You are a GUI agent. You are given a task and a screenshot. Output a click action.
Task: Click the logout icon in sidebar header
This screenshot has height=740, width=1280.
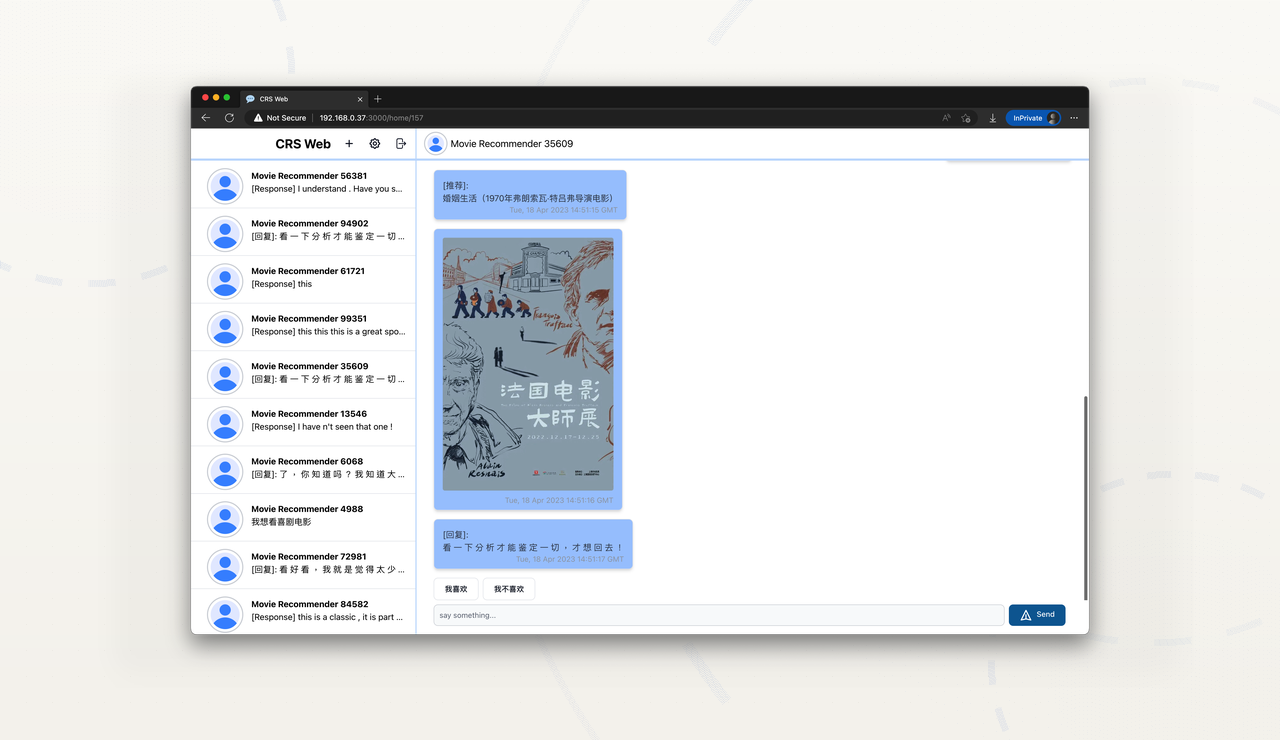tap(401, 144)
